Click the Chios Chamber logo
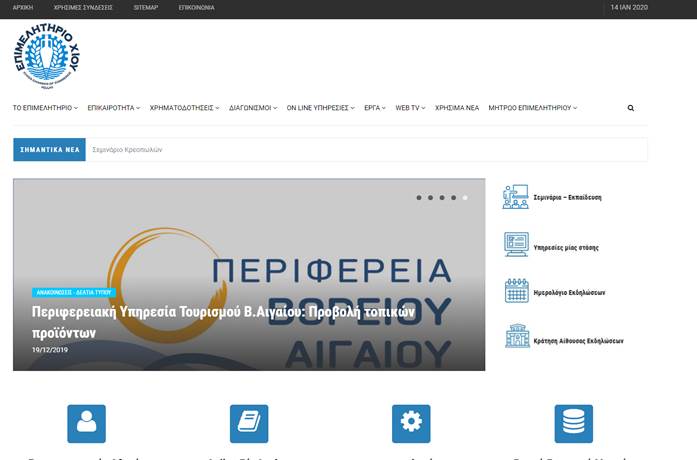The image size is (697, 460). 47,56
